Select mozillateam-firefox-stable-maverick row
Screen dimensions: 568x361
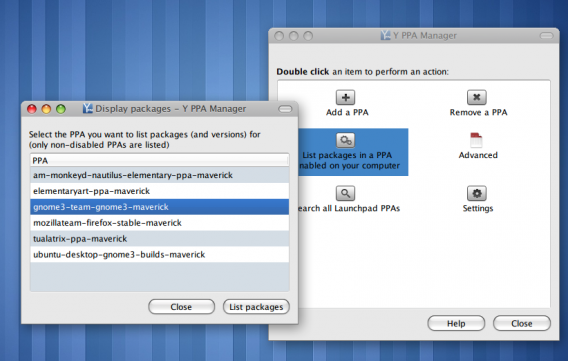click(x=159, y=223)
